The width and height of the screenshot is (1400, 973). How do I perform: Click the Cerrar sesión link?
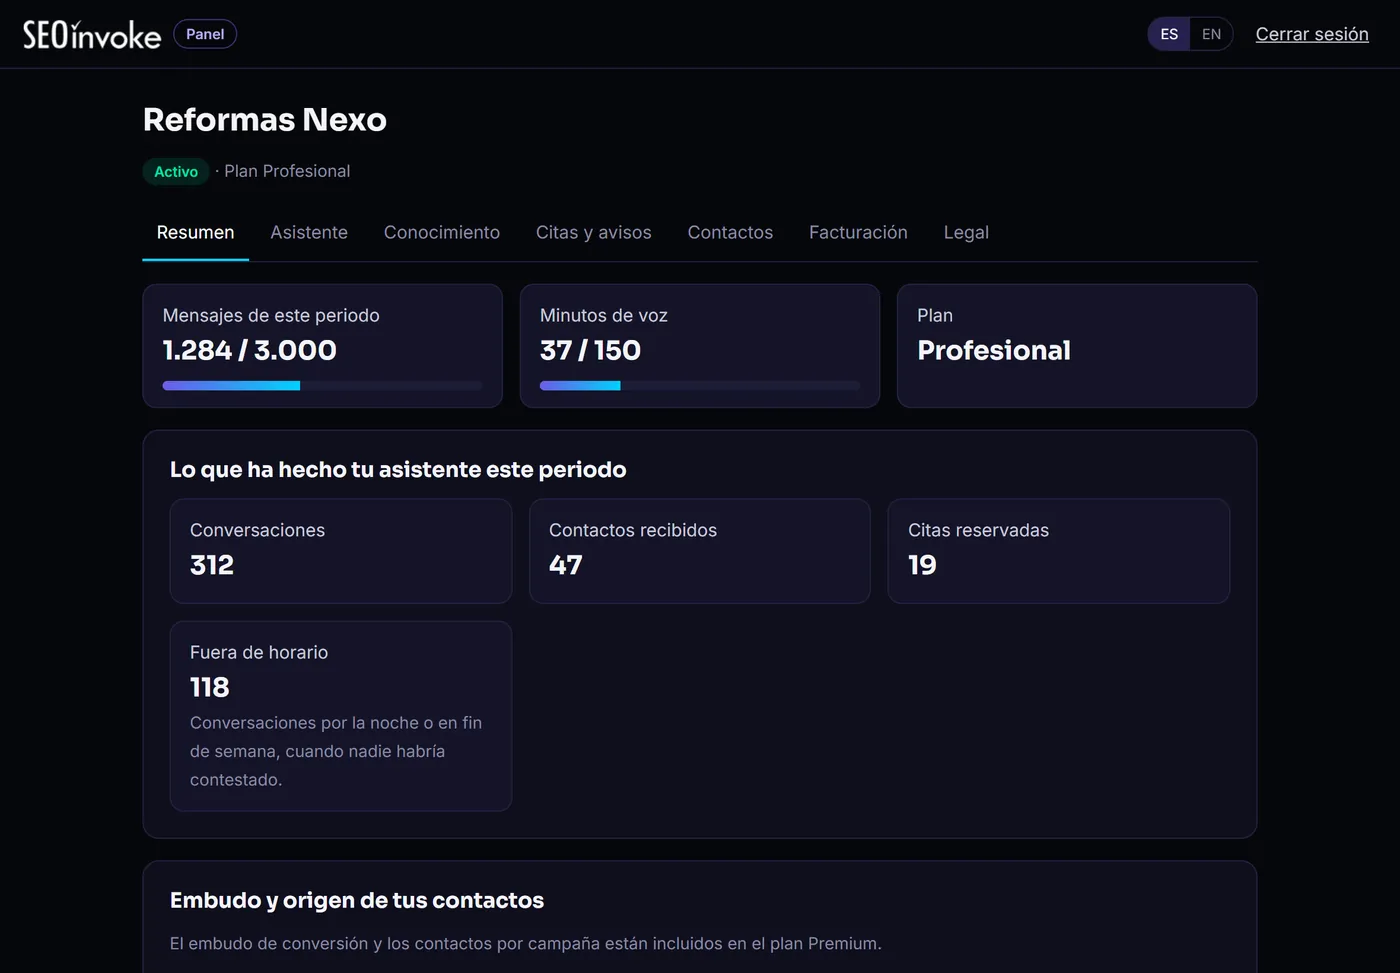coord(1312,34)
